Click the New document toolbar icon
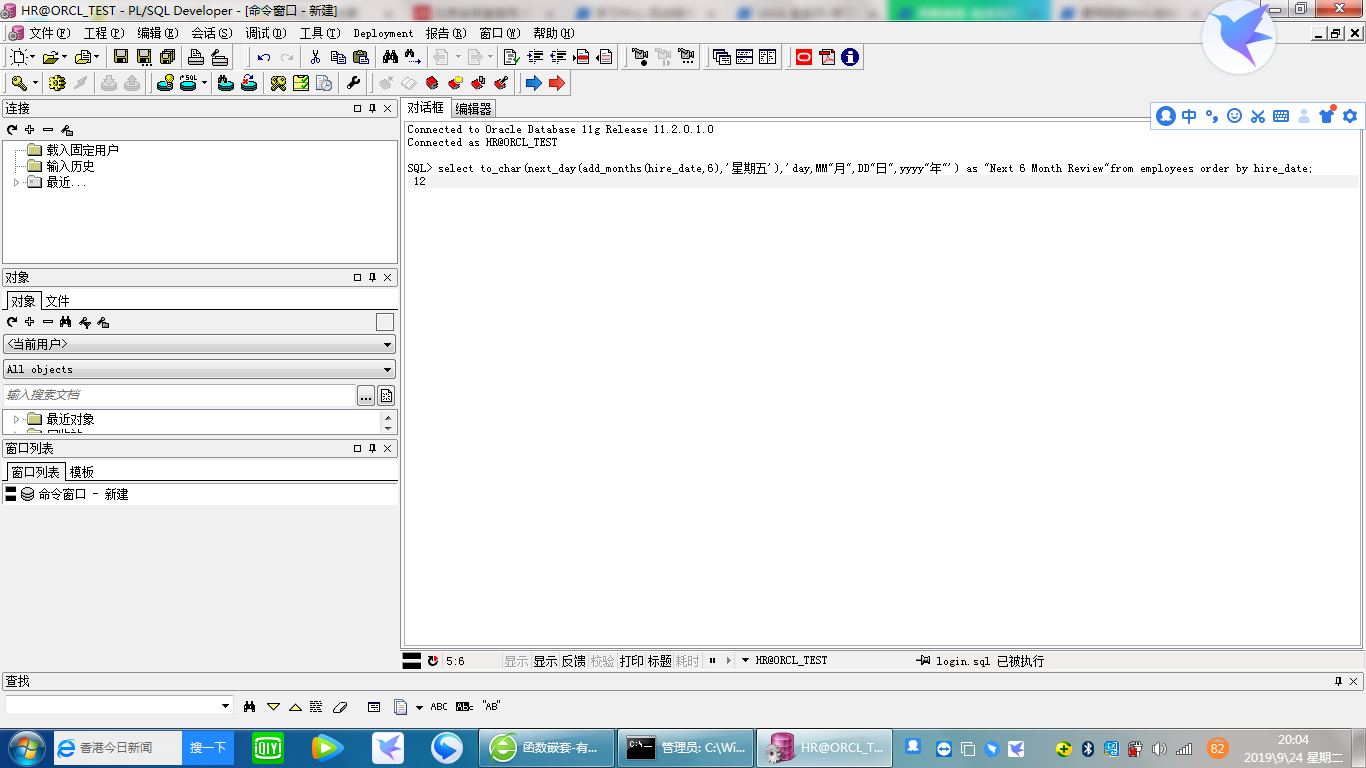This screenshot has width=1366, height=768. 19,57
